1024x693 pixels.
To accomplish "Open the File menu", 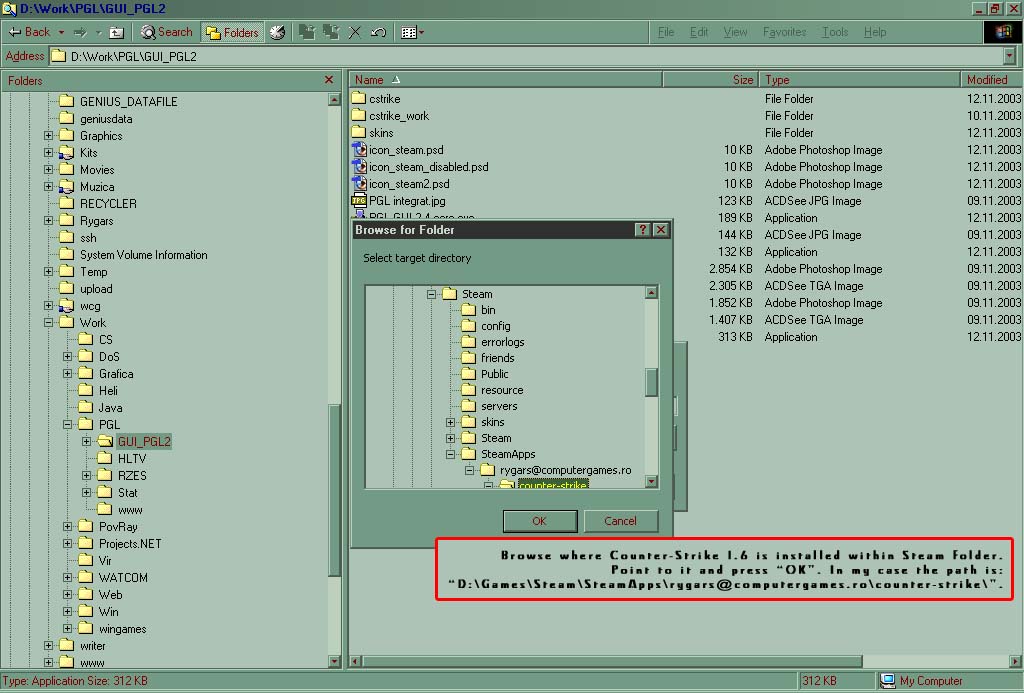I will (x=665, y=32).
